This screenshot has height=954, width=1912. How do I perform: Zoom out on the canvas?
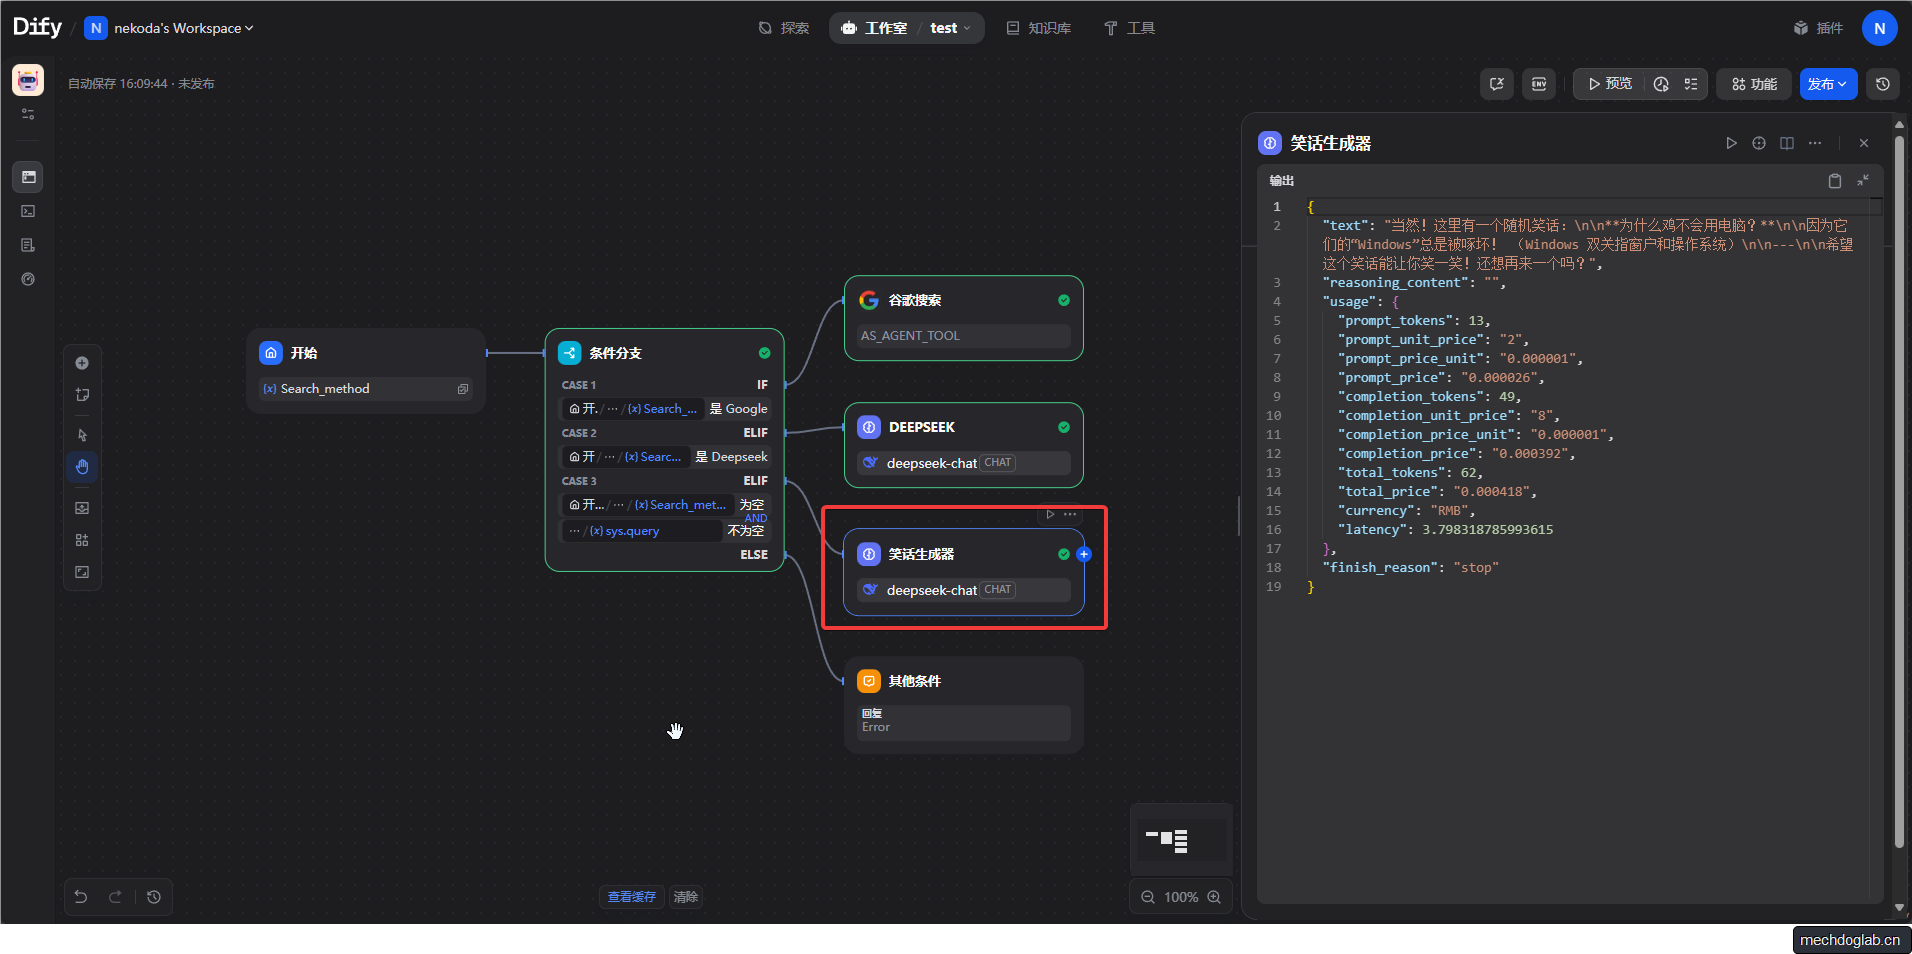(1148, 897)
